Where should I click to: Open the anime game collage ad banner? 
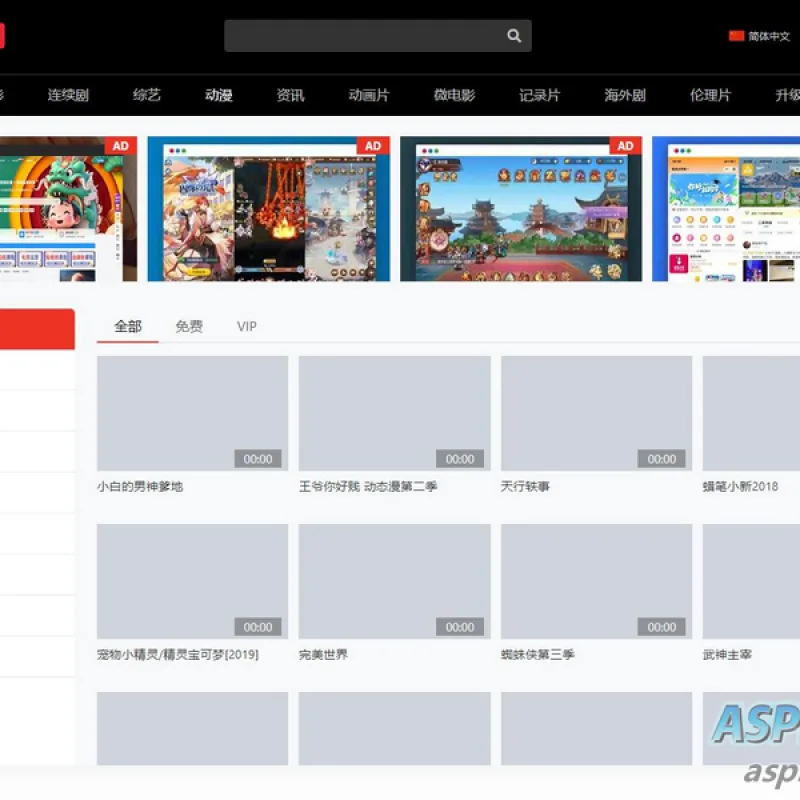pos(269,209)
